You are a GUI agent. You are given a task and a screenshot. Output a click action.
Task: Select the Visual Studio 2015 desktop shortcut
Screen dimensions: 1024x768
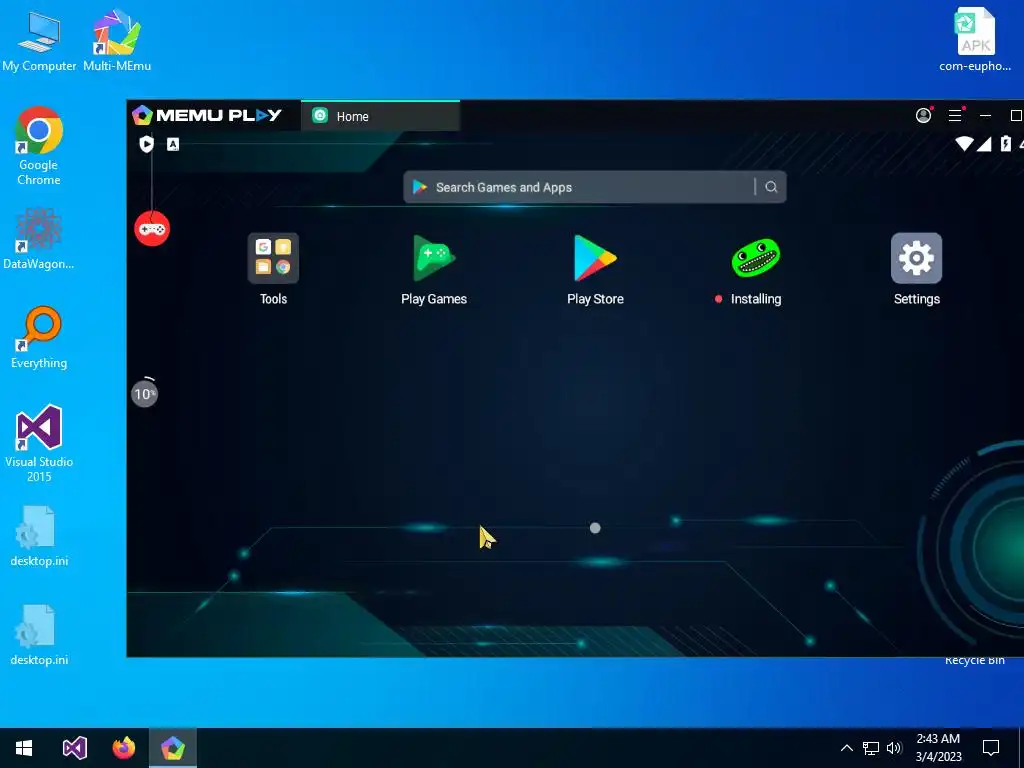click(39, 443)
